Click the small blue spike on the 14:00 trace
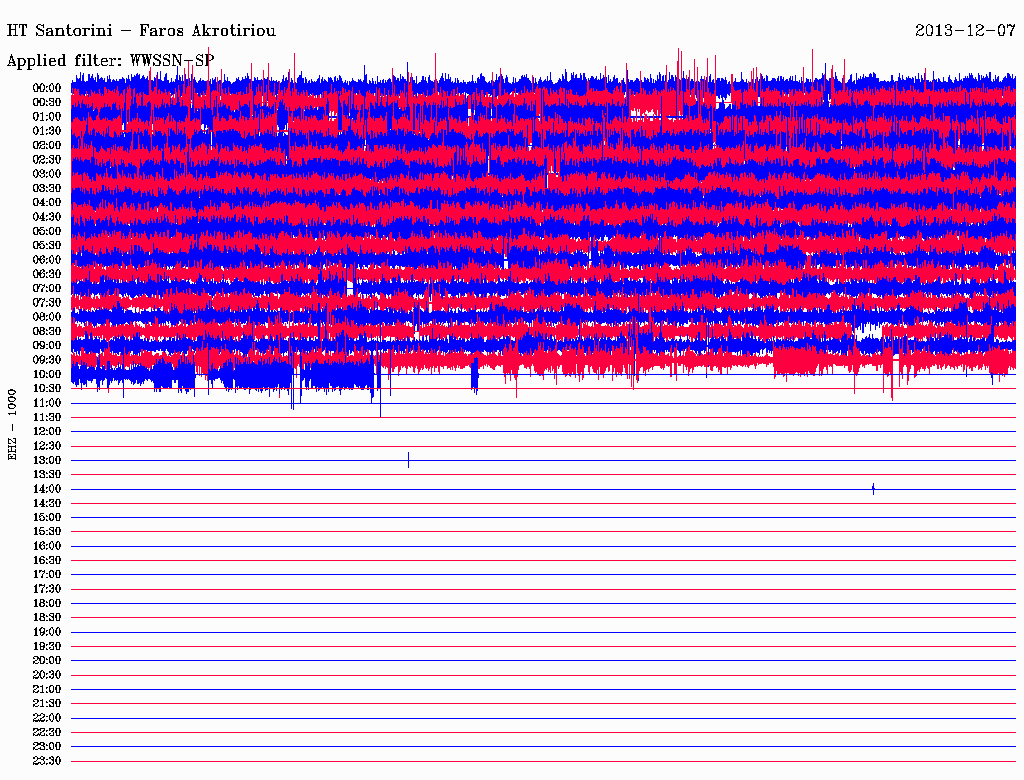This screenshot has width=1024, height=780. [x=873, y=488]
